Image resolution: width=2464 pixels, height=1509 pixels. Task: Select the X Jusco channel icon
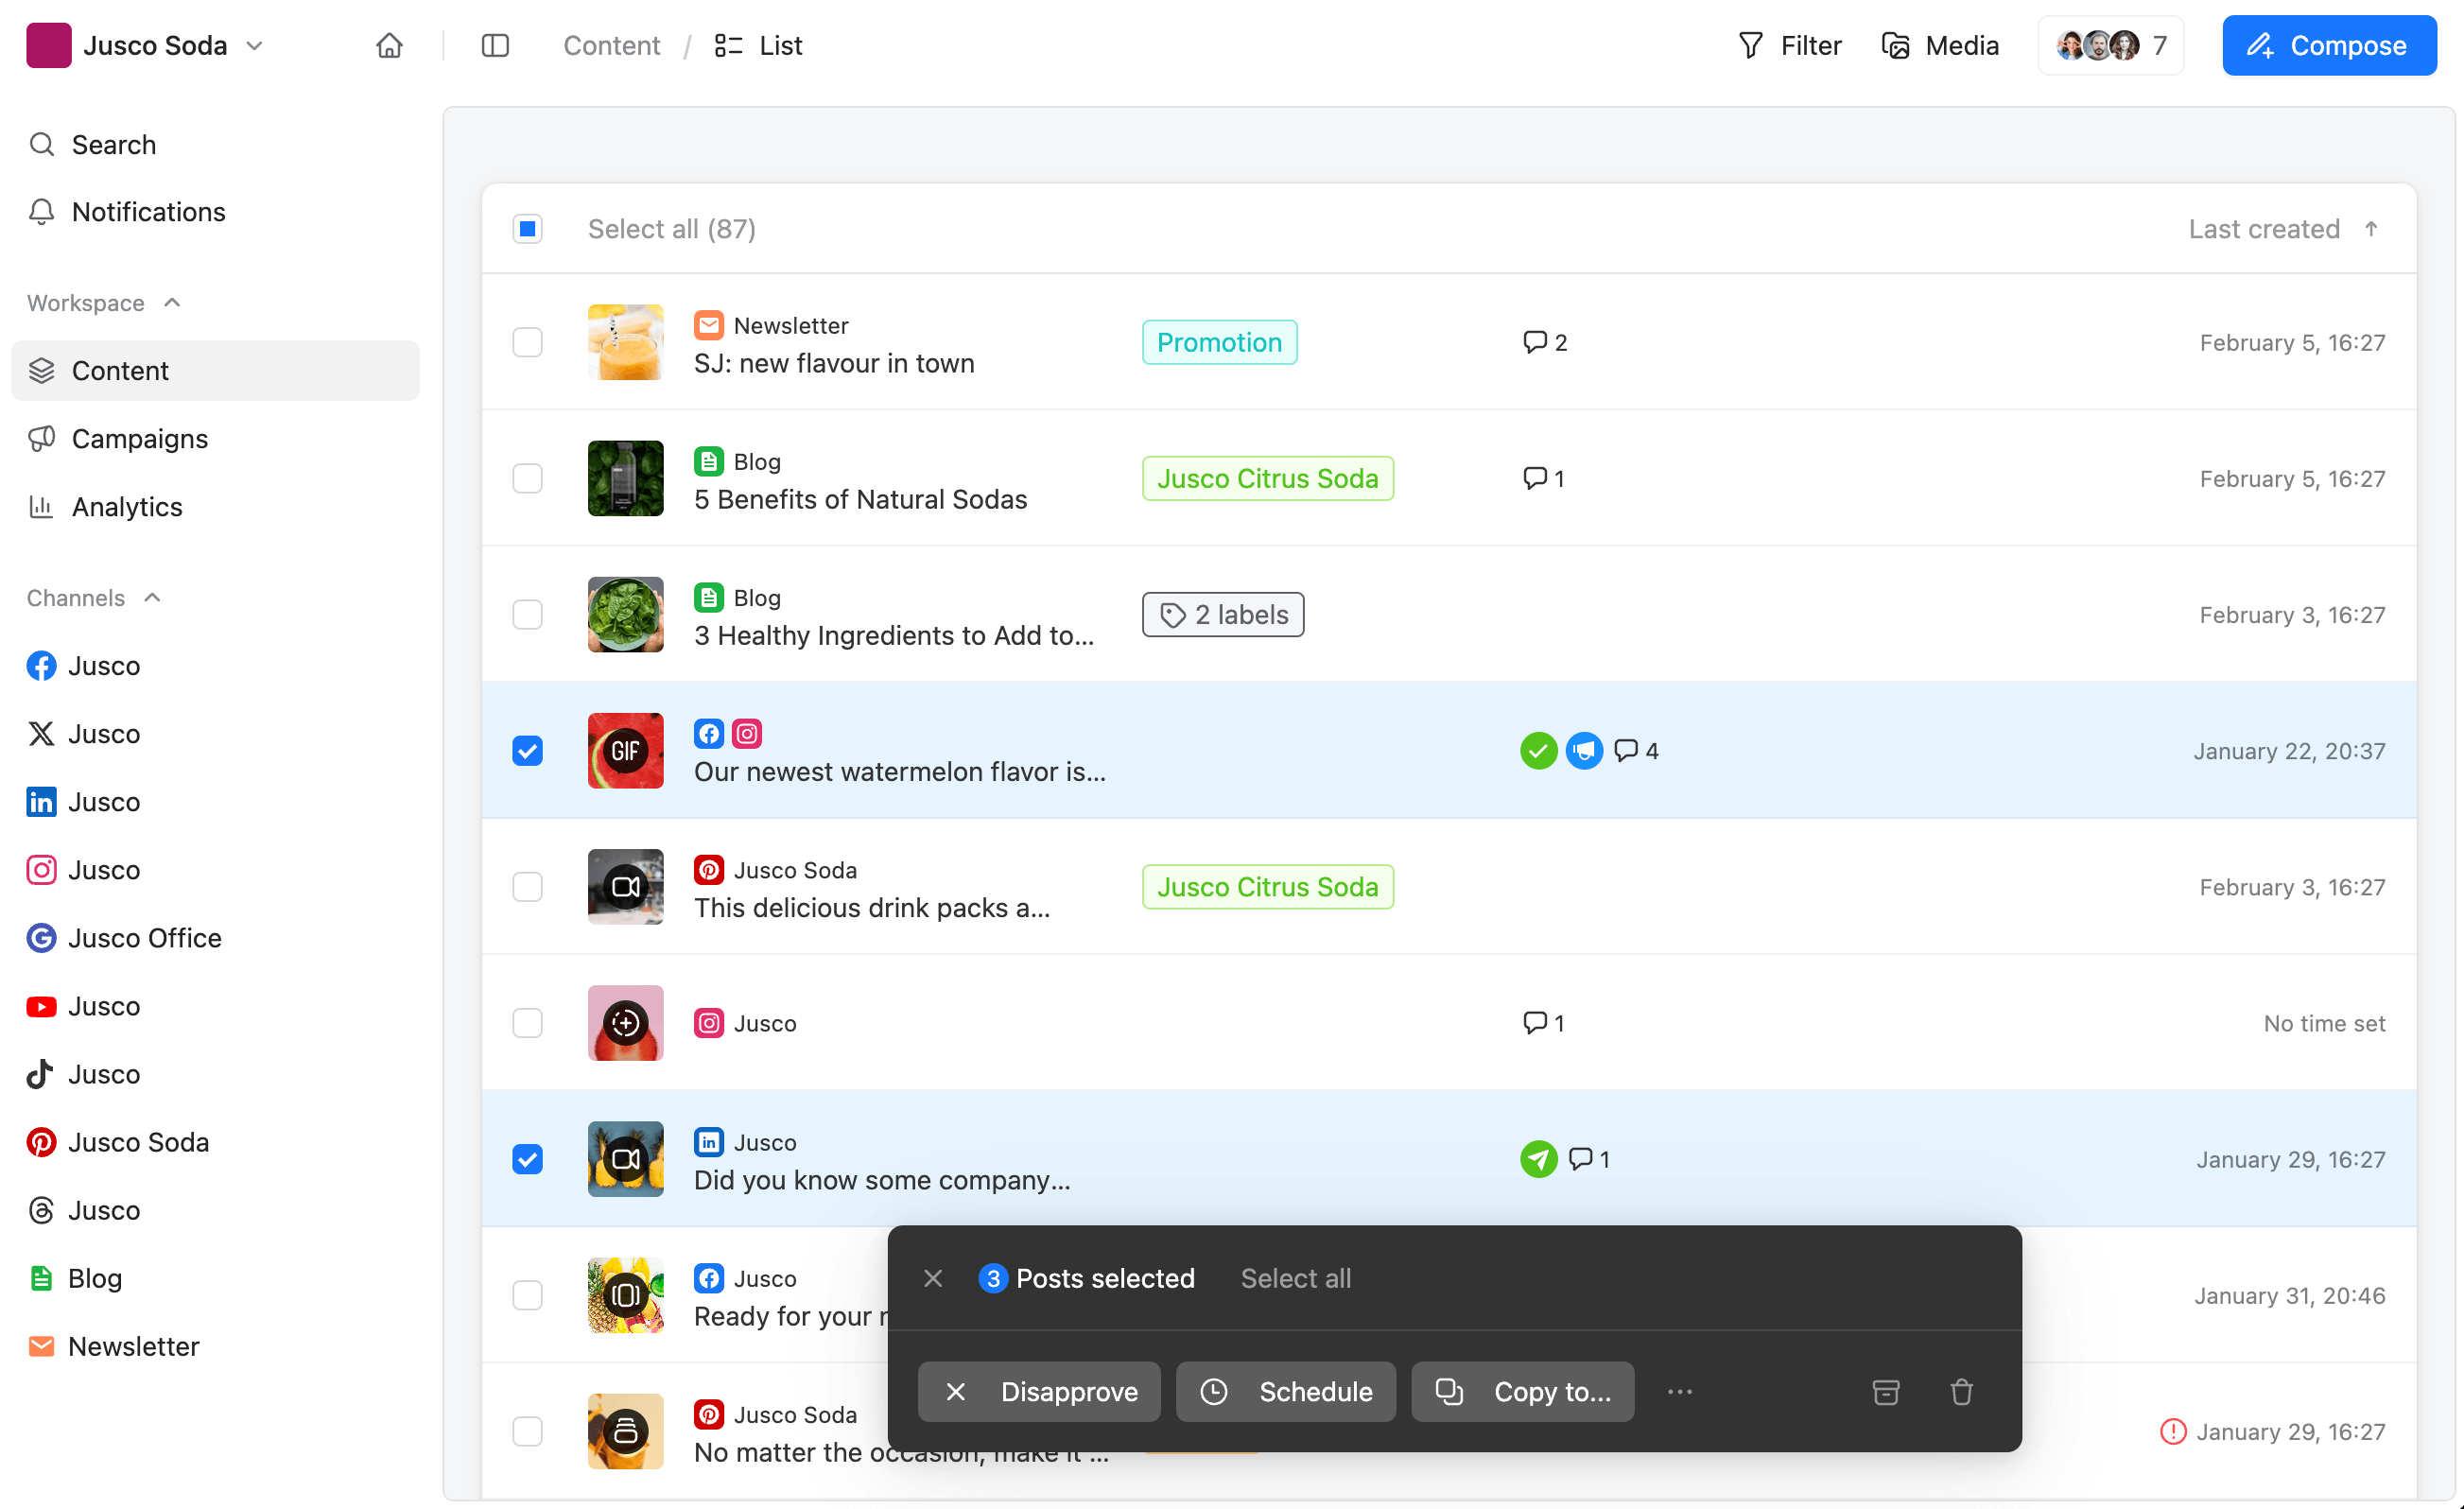point(41,734)
